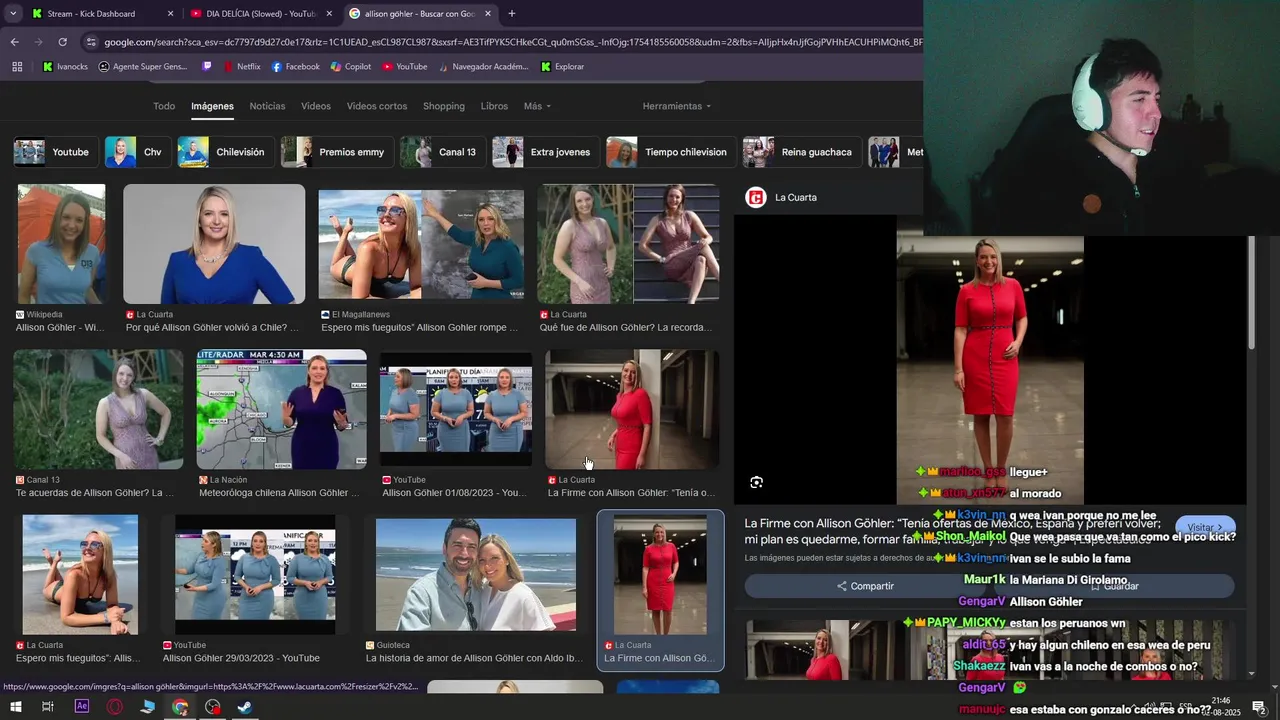The image size is (1280, 720).
Task: Select the Noticias search tab
Action: 267,106
